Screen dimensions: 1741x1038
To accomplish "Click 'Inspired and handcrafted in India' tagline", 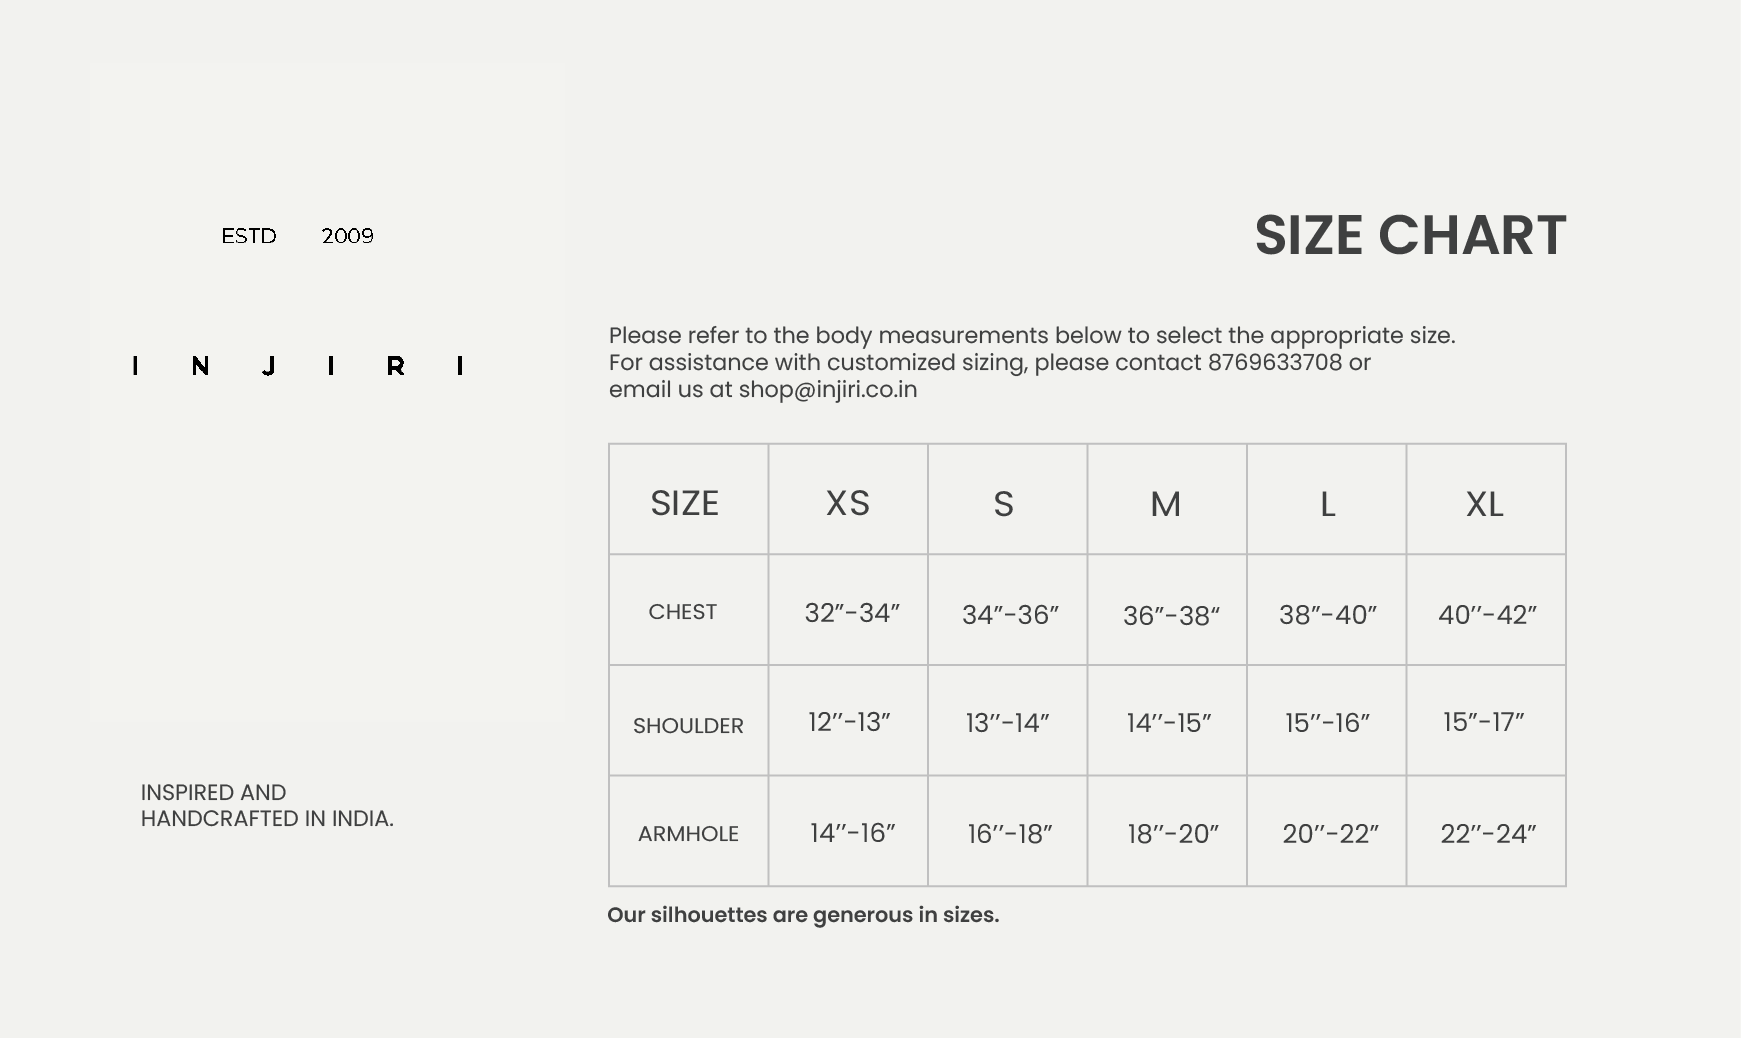I will point(267,806).
